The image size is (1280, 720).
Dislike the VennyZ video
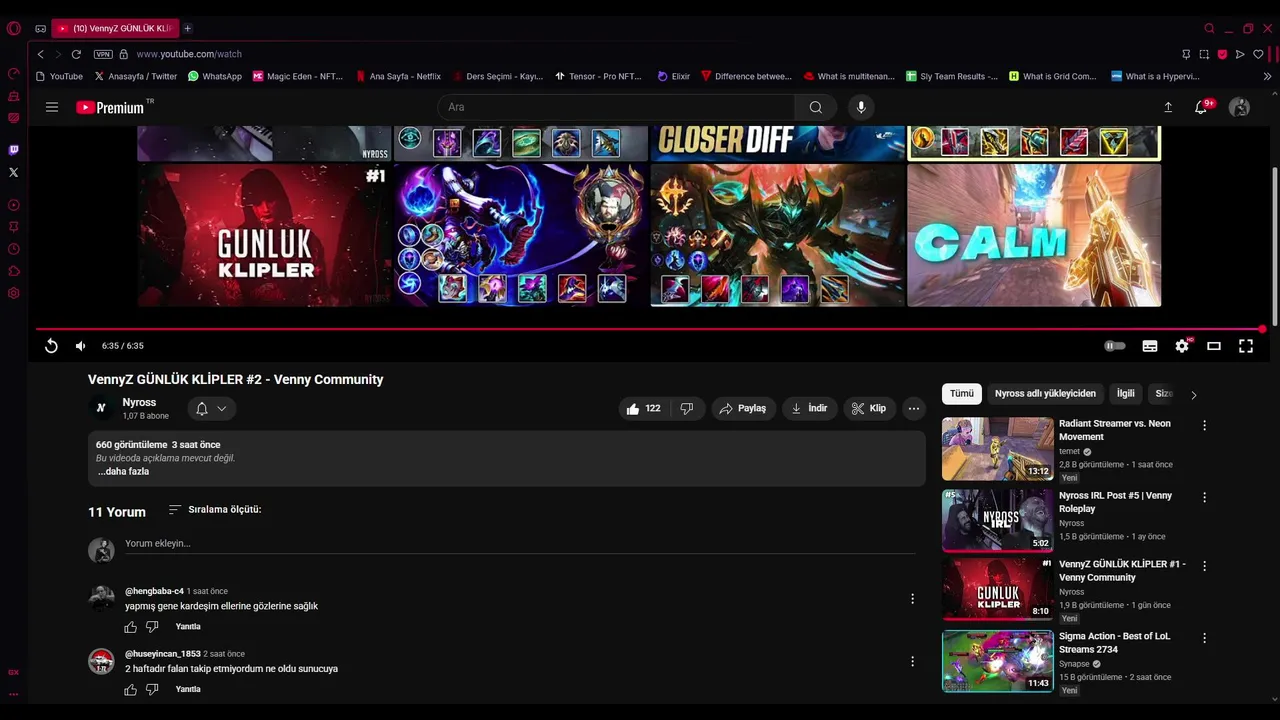[x=687, y=408]
